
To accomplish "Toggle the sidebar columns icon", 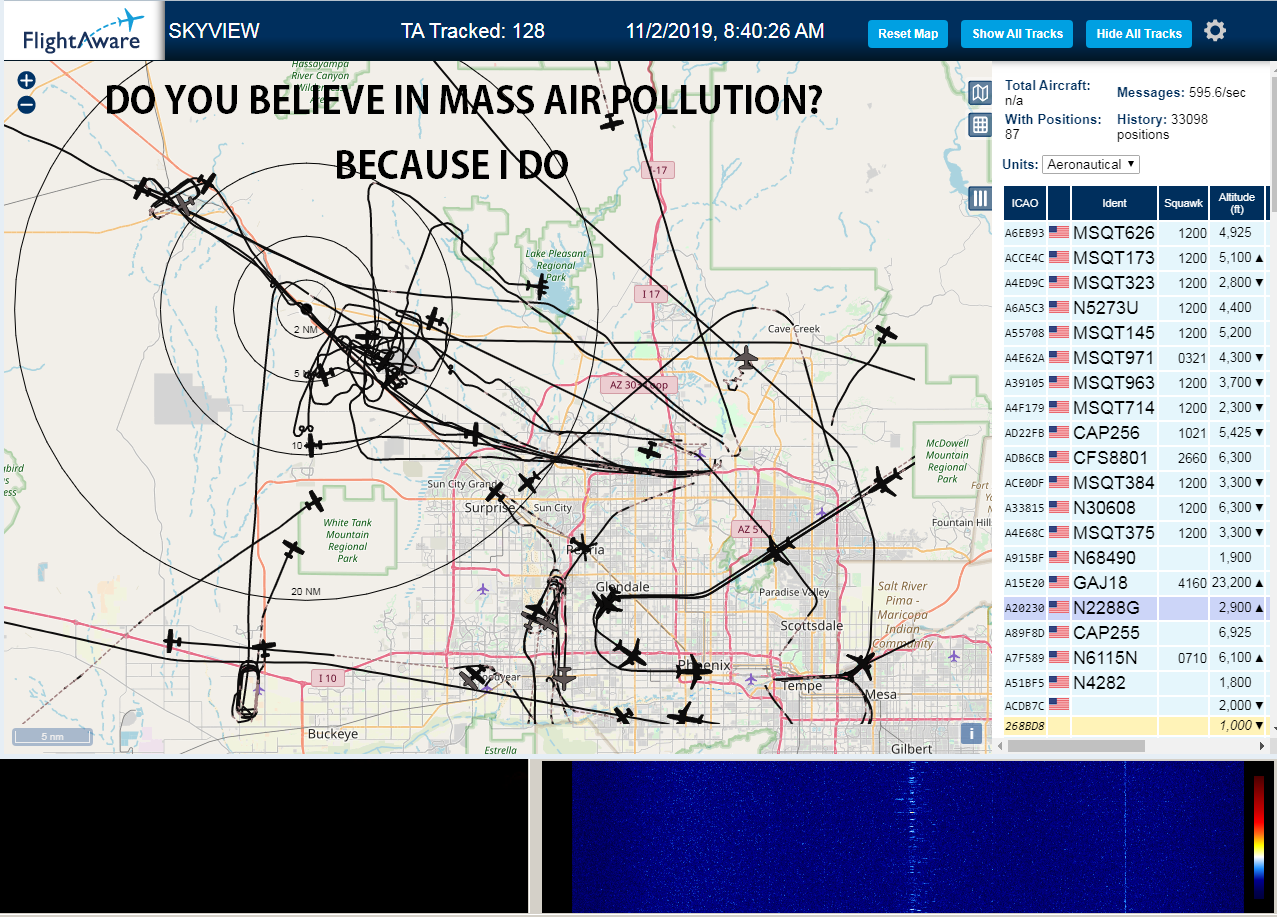I will coord(980,199).
